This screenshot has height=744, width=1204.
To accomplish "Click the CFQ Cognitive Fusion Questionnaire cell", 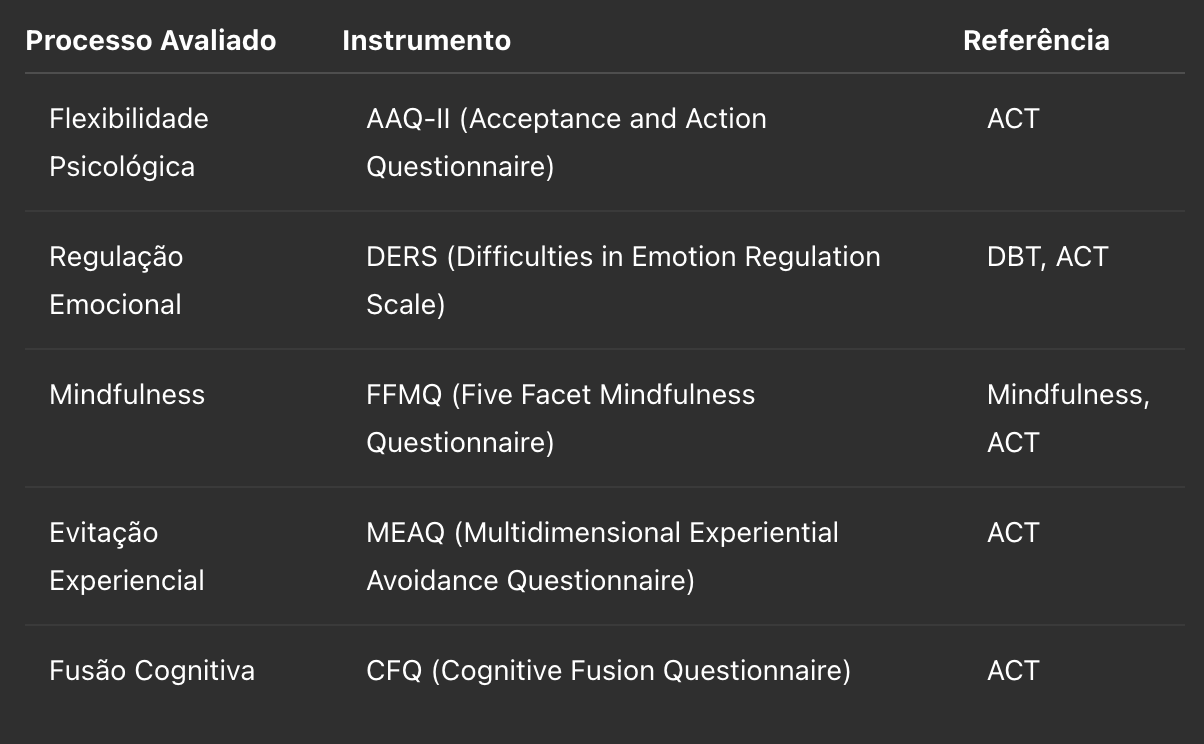I will (608, 671).
